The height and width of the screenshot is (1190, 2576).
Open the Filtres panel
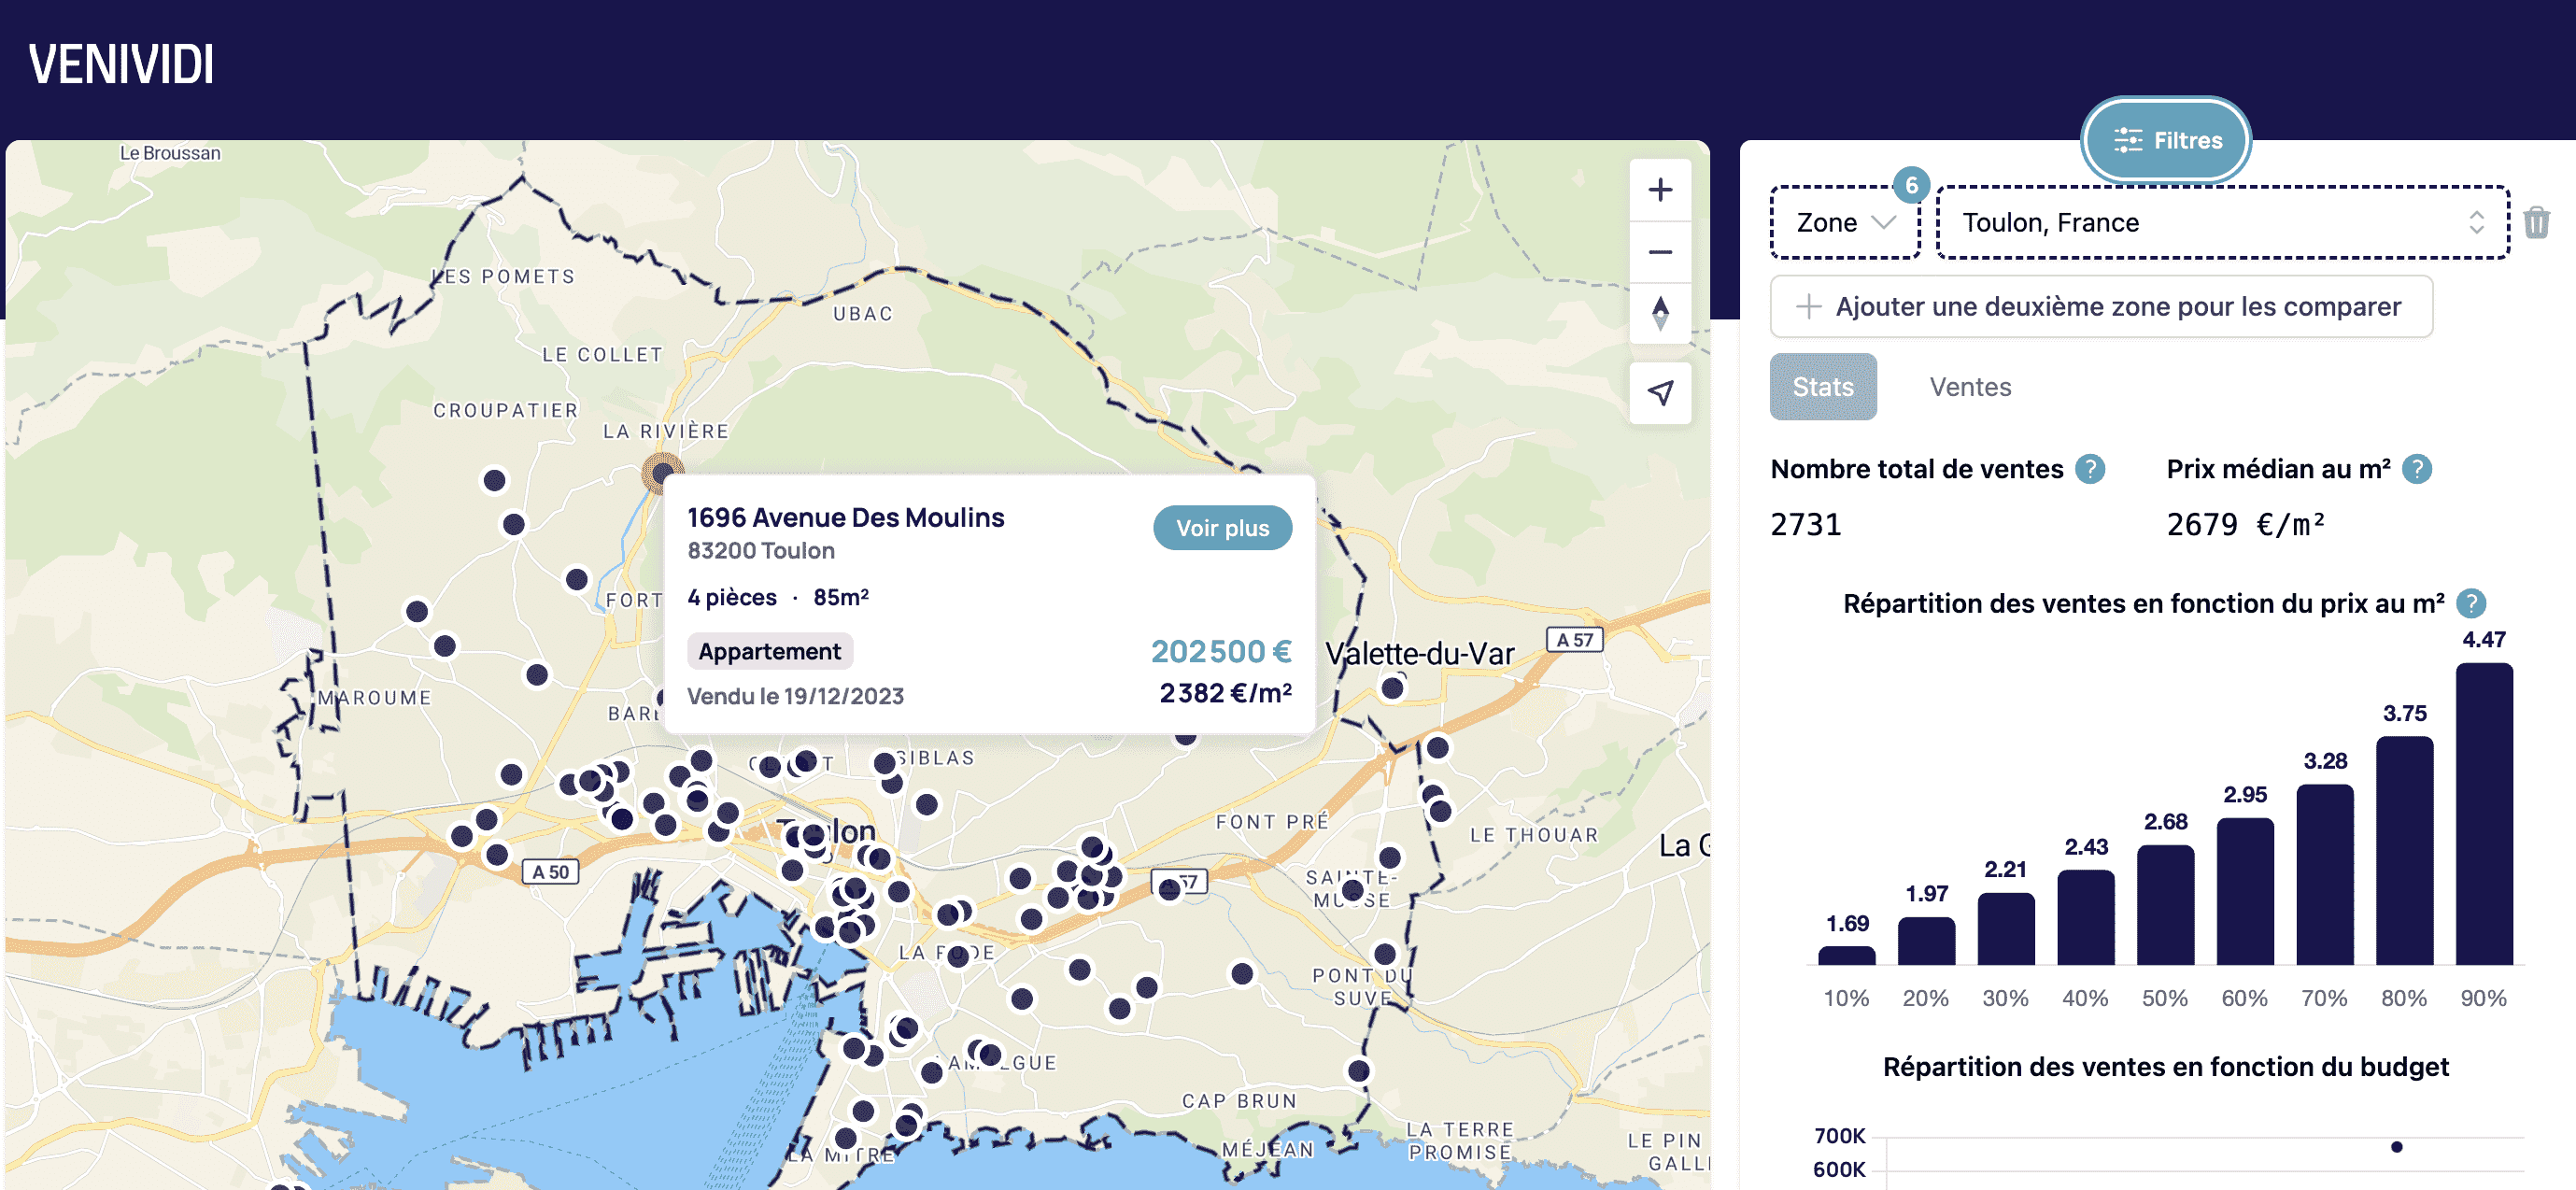pos(2166,140)
